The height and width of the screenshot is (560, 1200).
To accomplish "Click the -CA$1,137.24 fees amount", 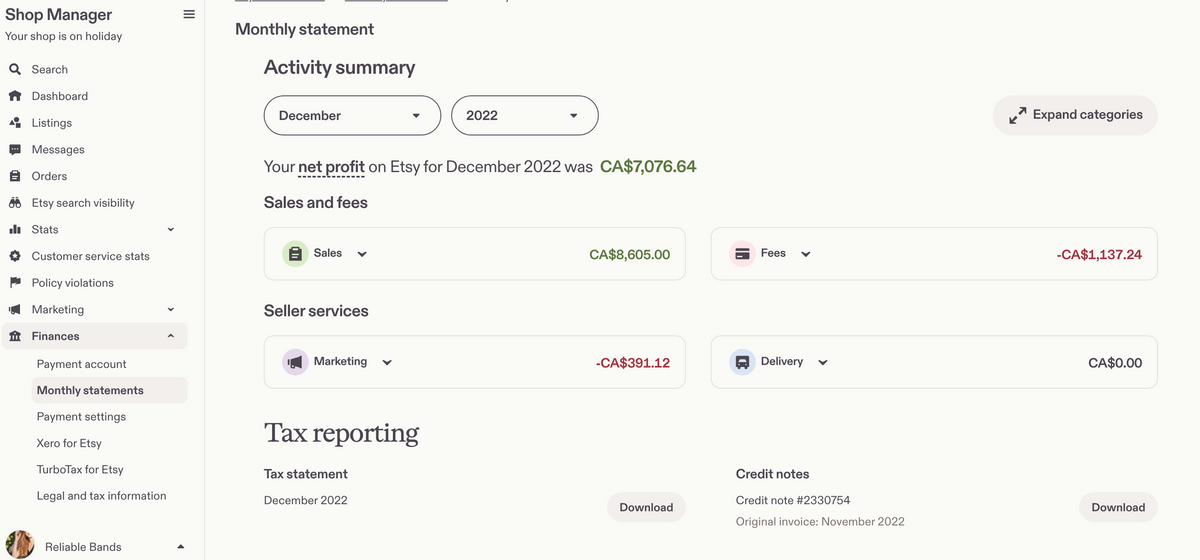I will click(x=1099, y=255).
